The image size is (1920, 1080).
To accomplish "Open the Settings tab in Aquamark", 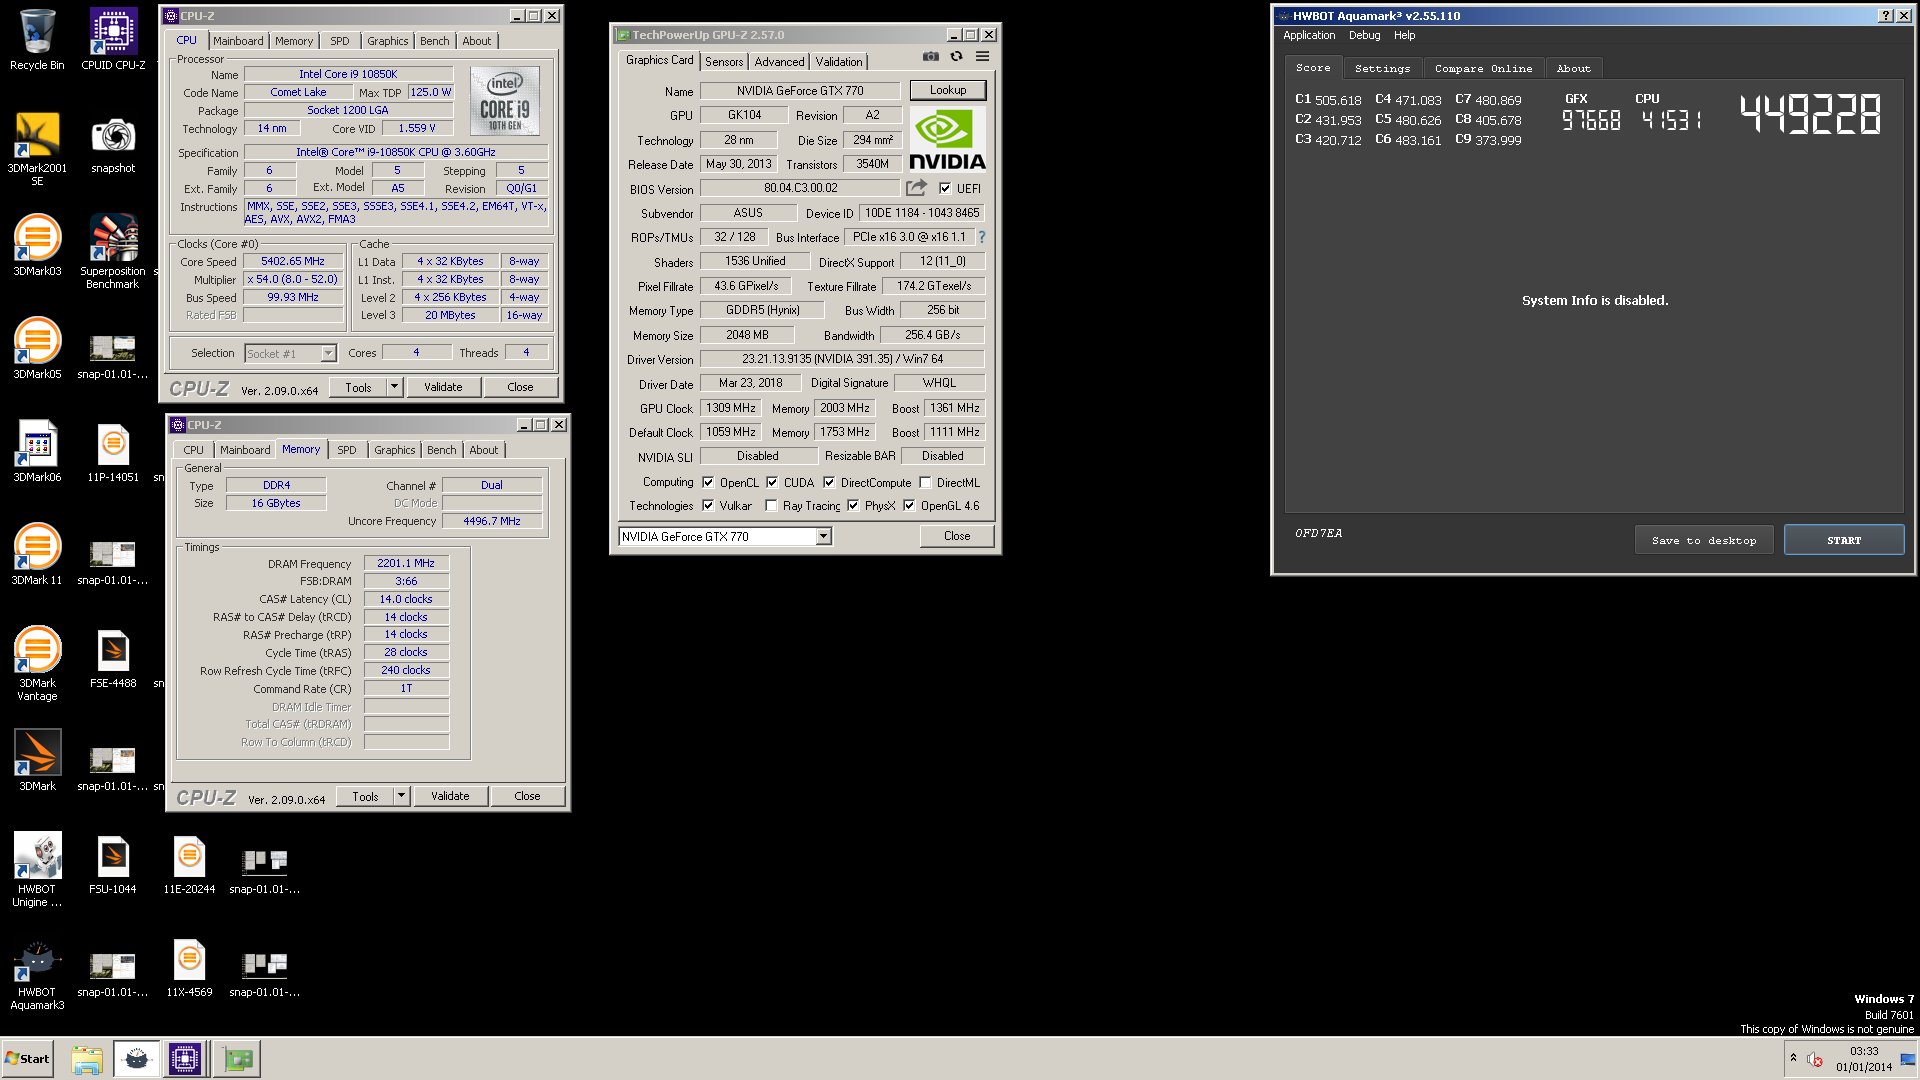I will point(1382,68).
